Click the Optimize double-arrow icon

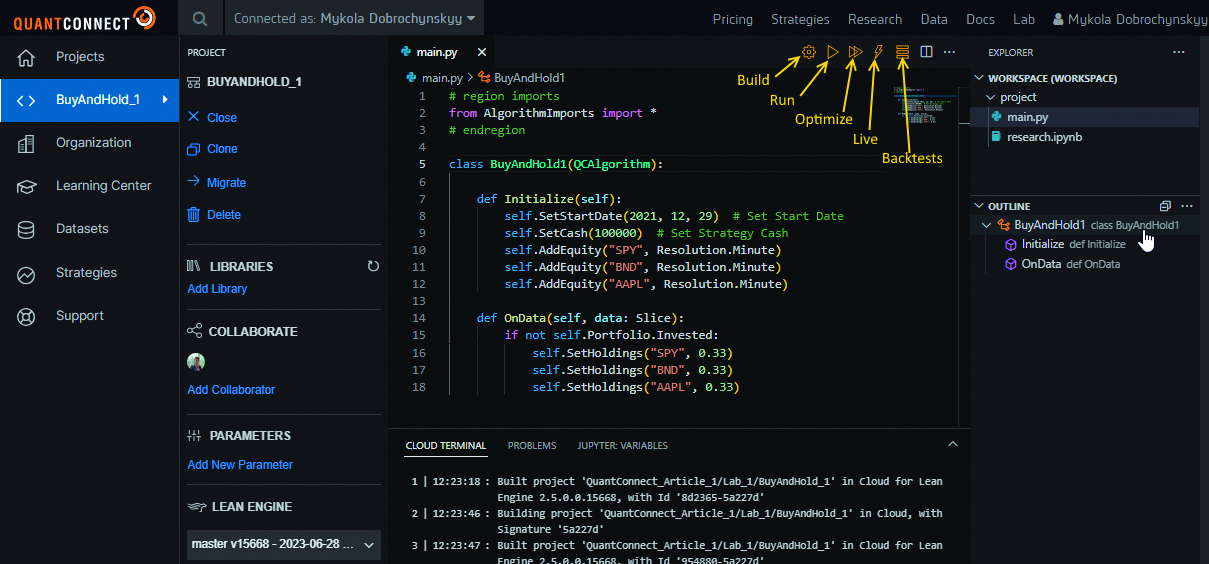[855, 52]
